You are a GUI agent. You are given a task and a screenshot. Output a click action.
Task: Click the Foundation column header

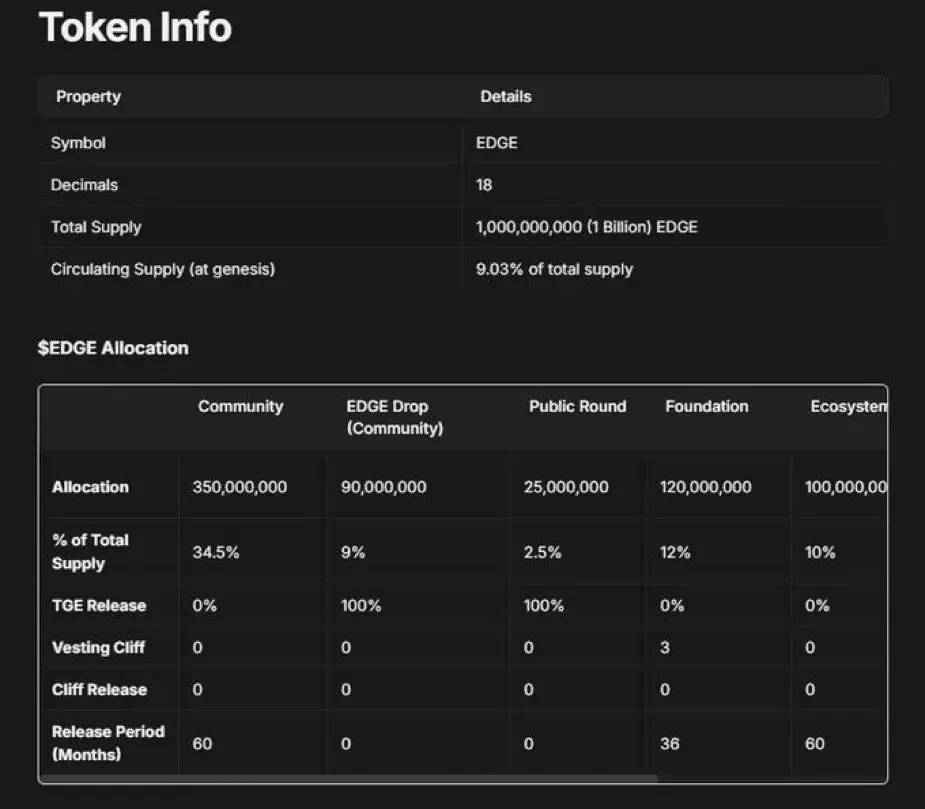(x=707, y=407)
